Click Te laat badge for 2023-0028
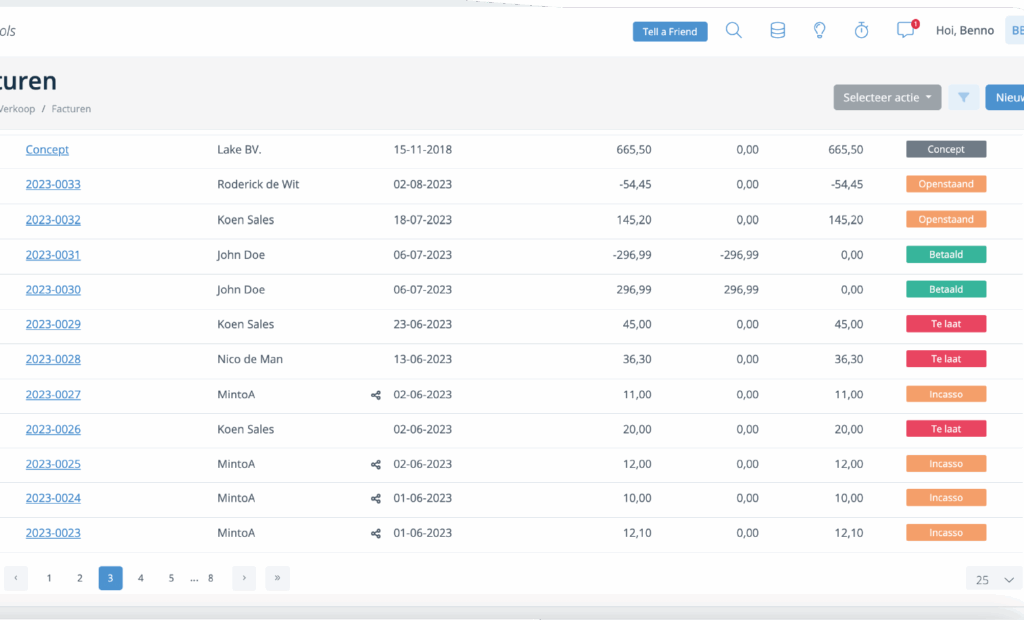The height and width of the screenshot is (620, 1024). coord(946,359)
